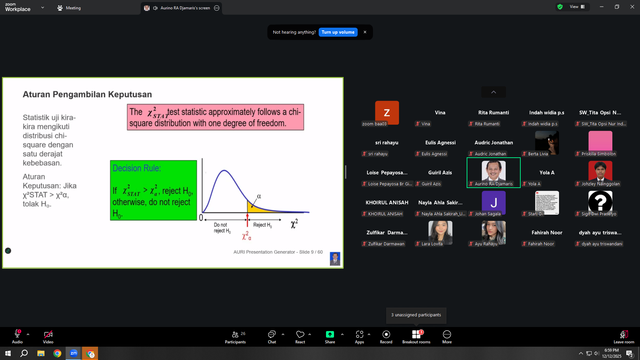Click the presenter photo on slide corner
The height and width of the screenshot is (360, 640).
(335, 259)
